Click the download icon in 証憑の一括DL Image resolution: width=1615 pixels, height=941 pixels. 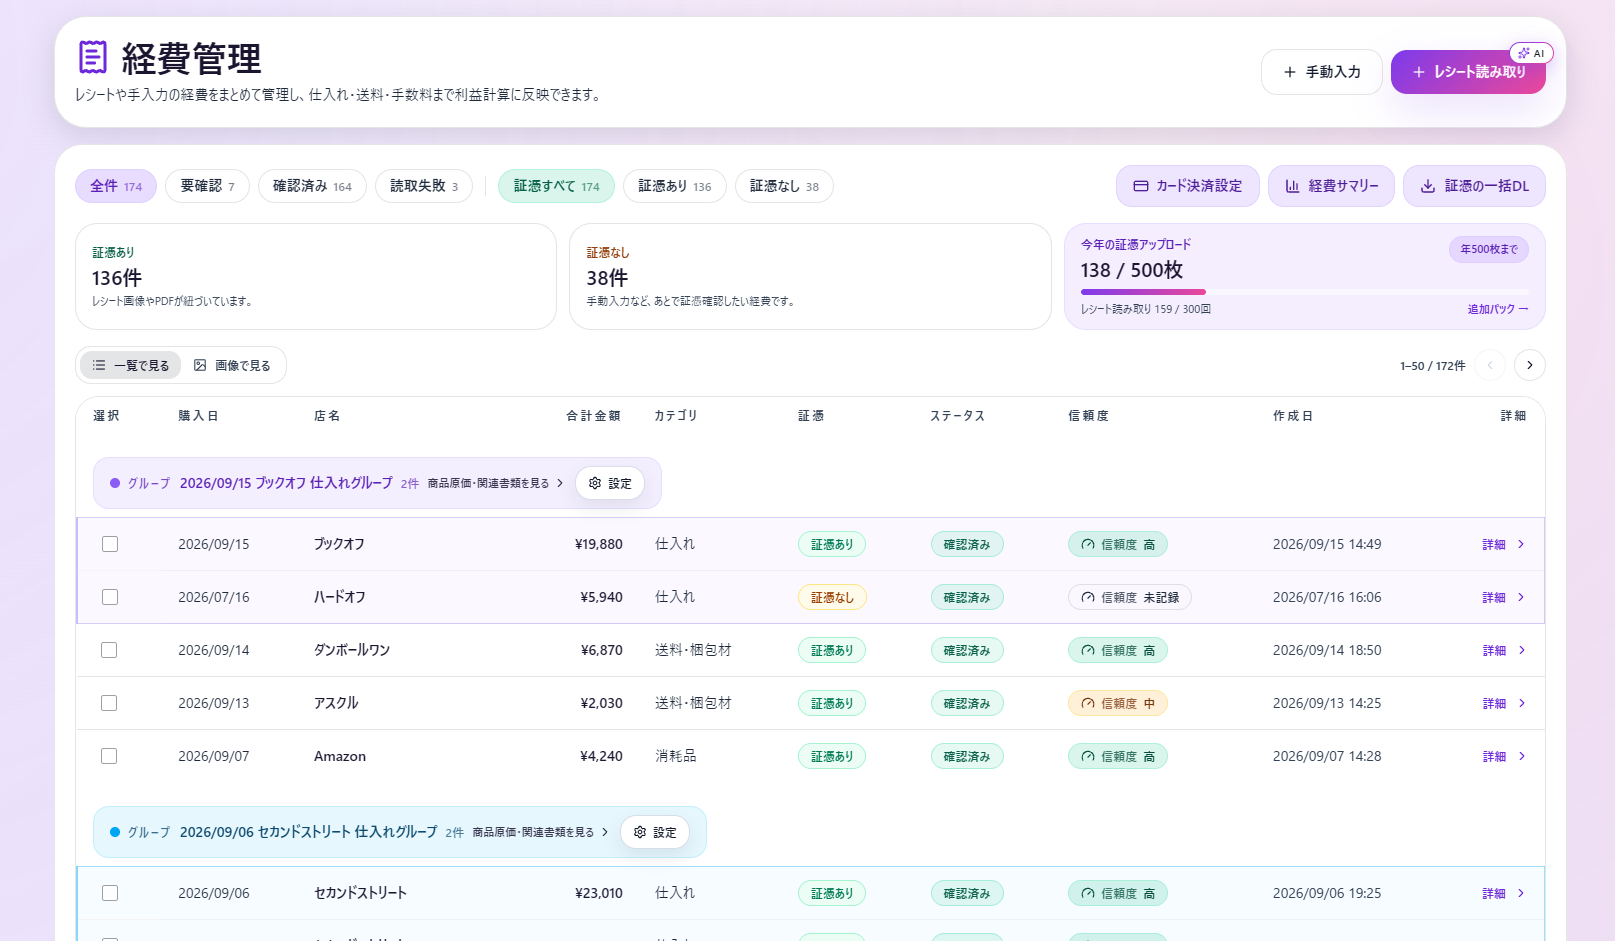tap(1428, 186)
